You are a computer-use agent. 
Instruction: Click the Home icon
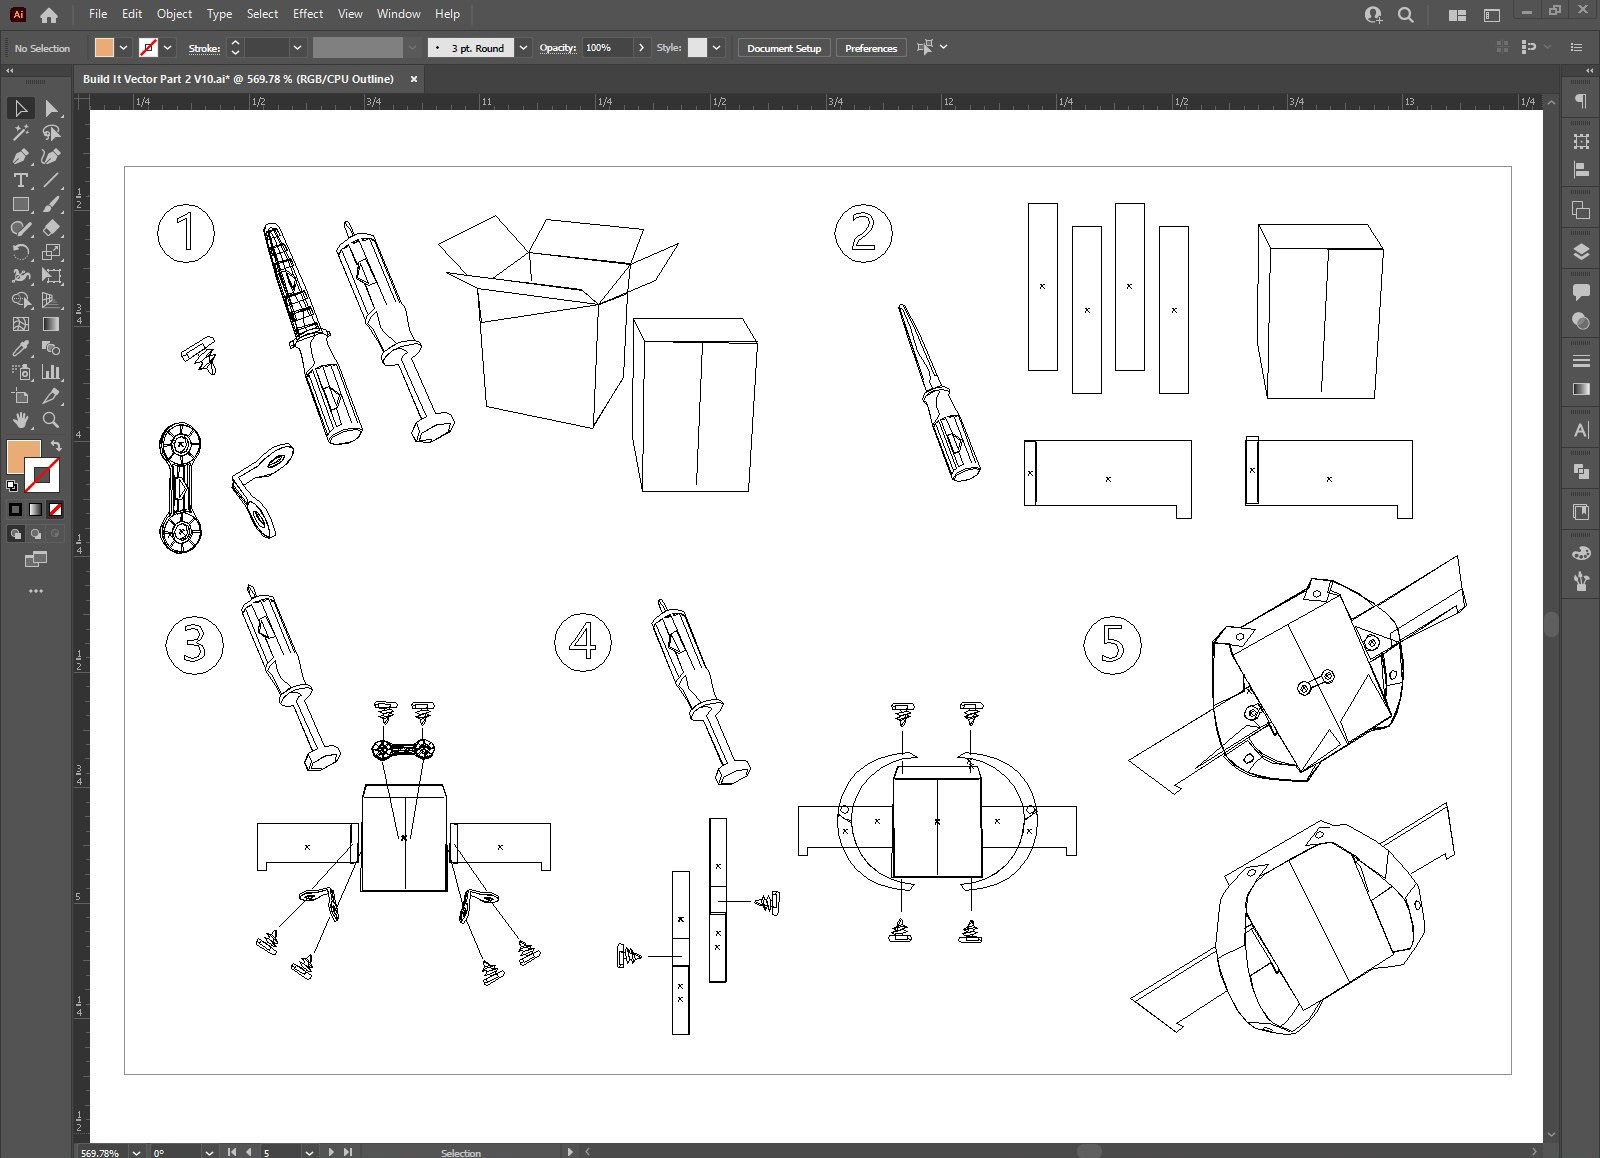48,15
